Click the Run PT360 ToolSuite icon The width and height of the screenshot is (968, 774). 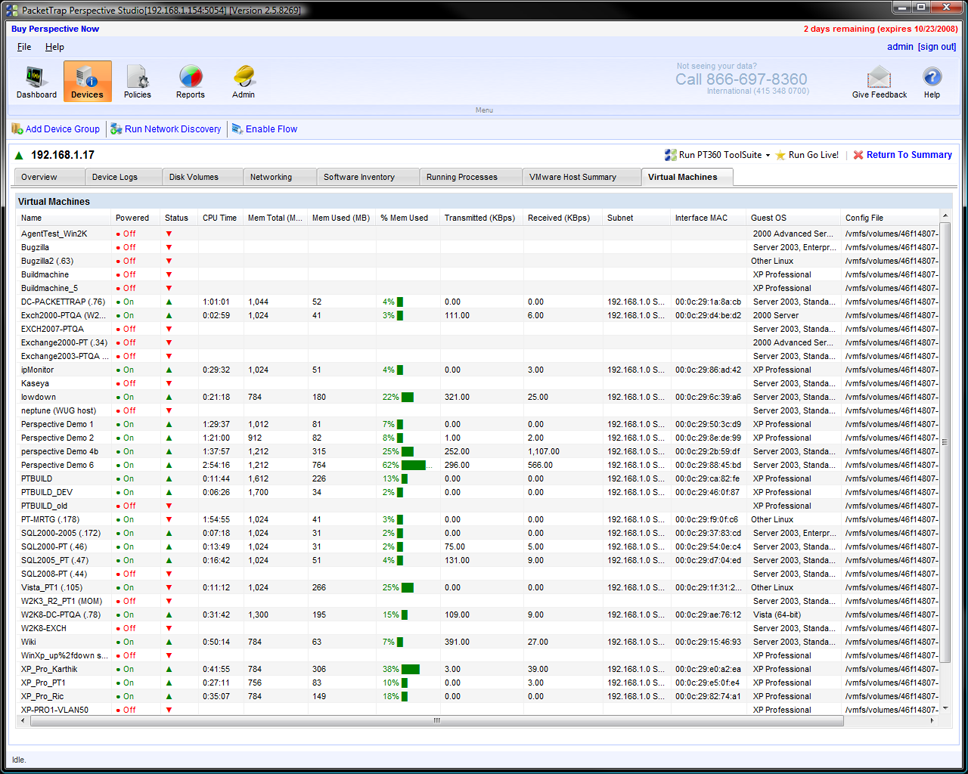pyautogui.click(x=670, y=155)
